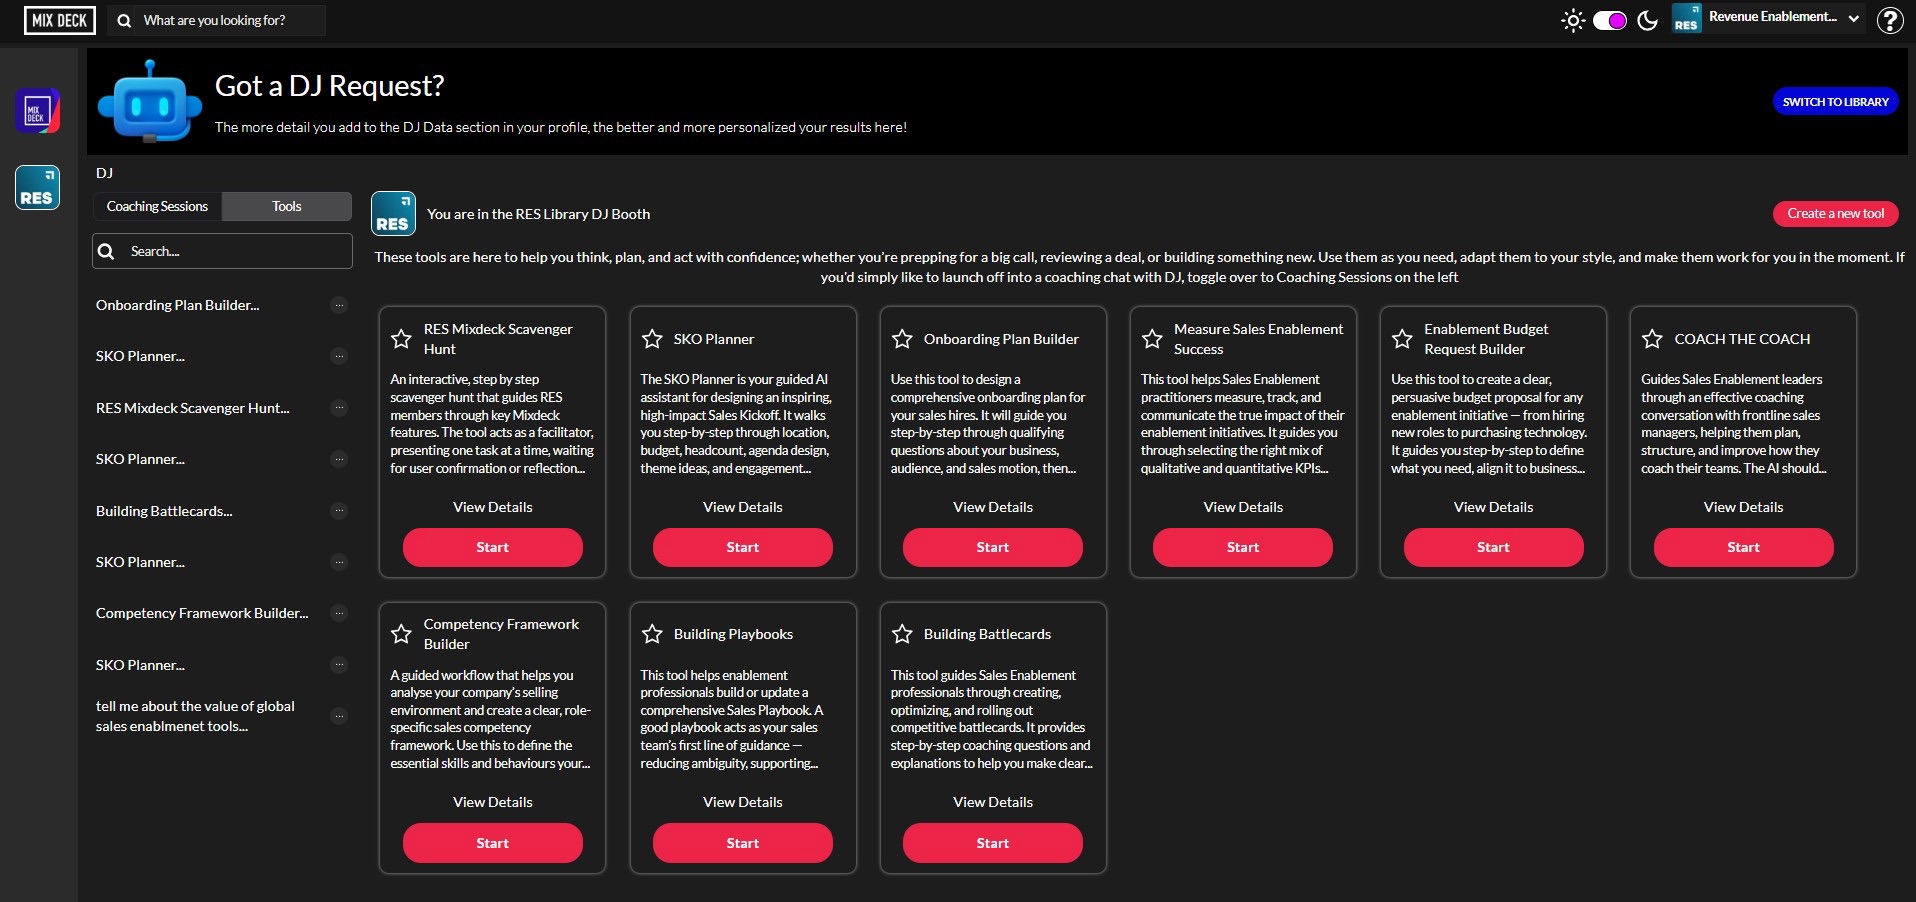Click the sun light-mode icon
Image resolution: width=1916 pixels, height=902 pixels.
[1573, 20]
